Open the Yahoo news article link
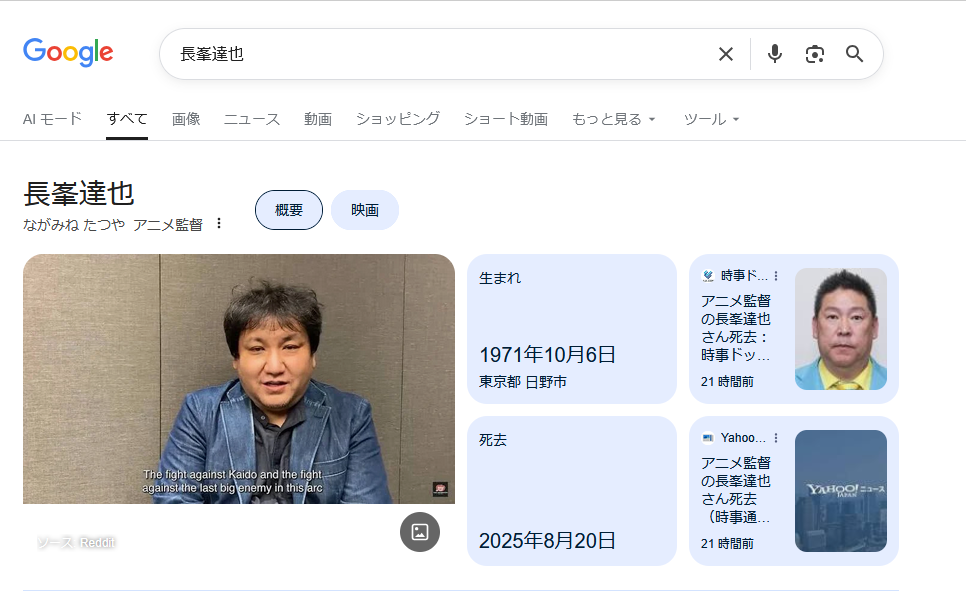966x592 pixels. click(x=736, y=490)
